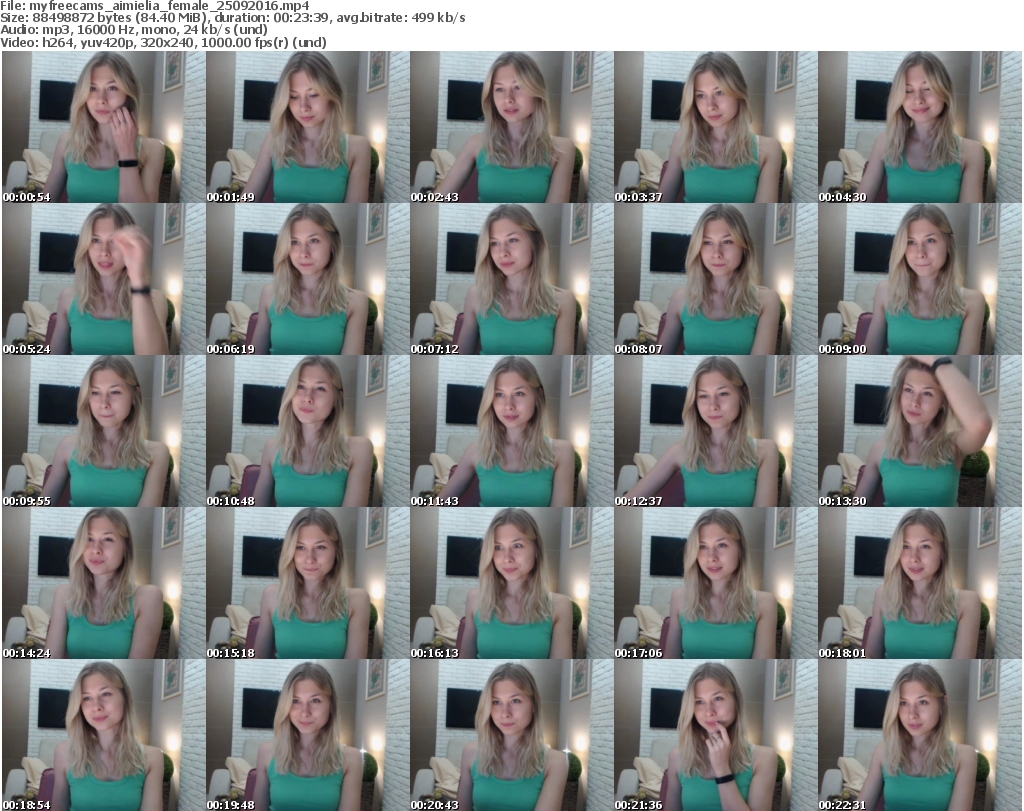Select the thumbnail timestamped 00:09:00
1024x811 pixels.
point(920,279)
